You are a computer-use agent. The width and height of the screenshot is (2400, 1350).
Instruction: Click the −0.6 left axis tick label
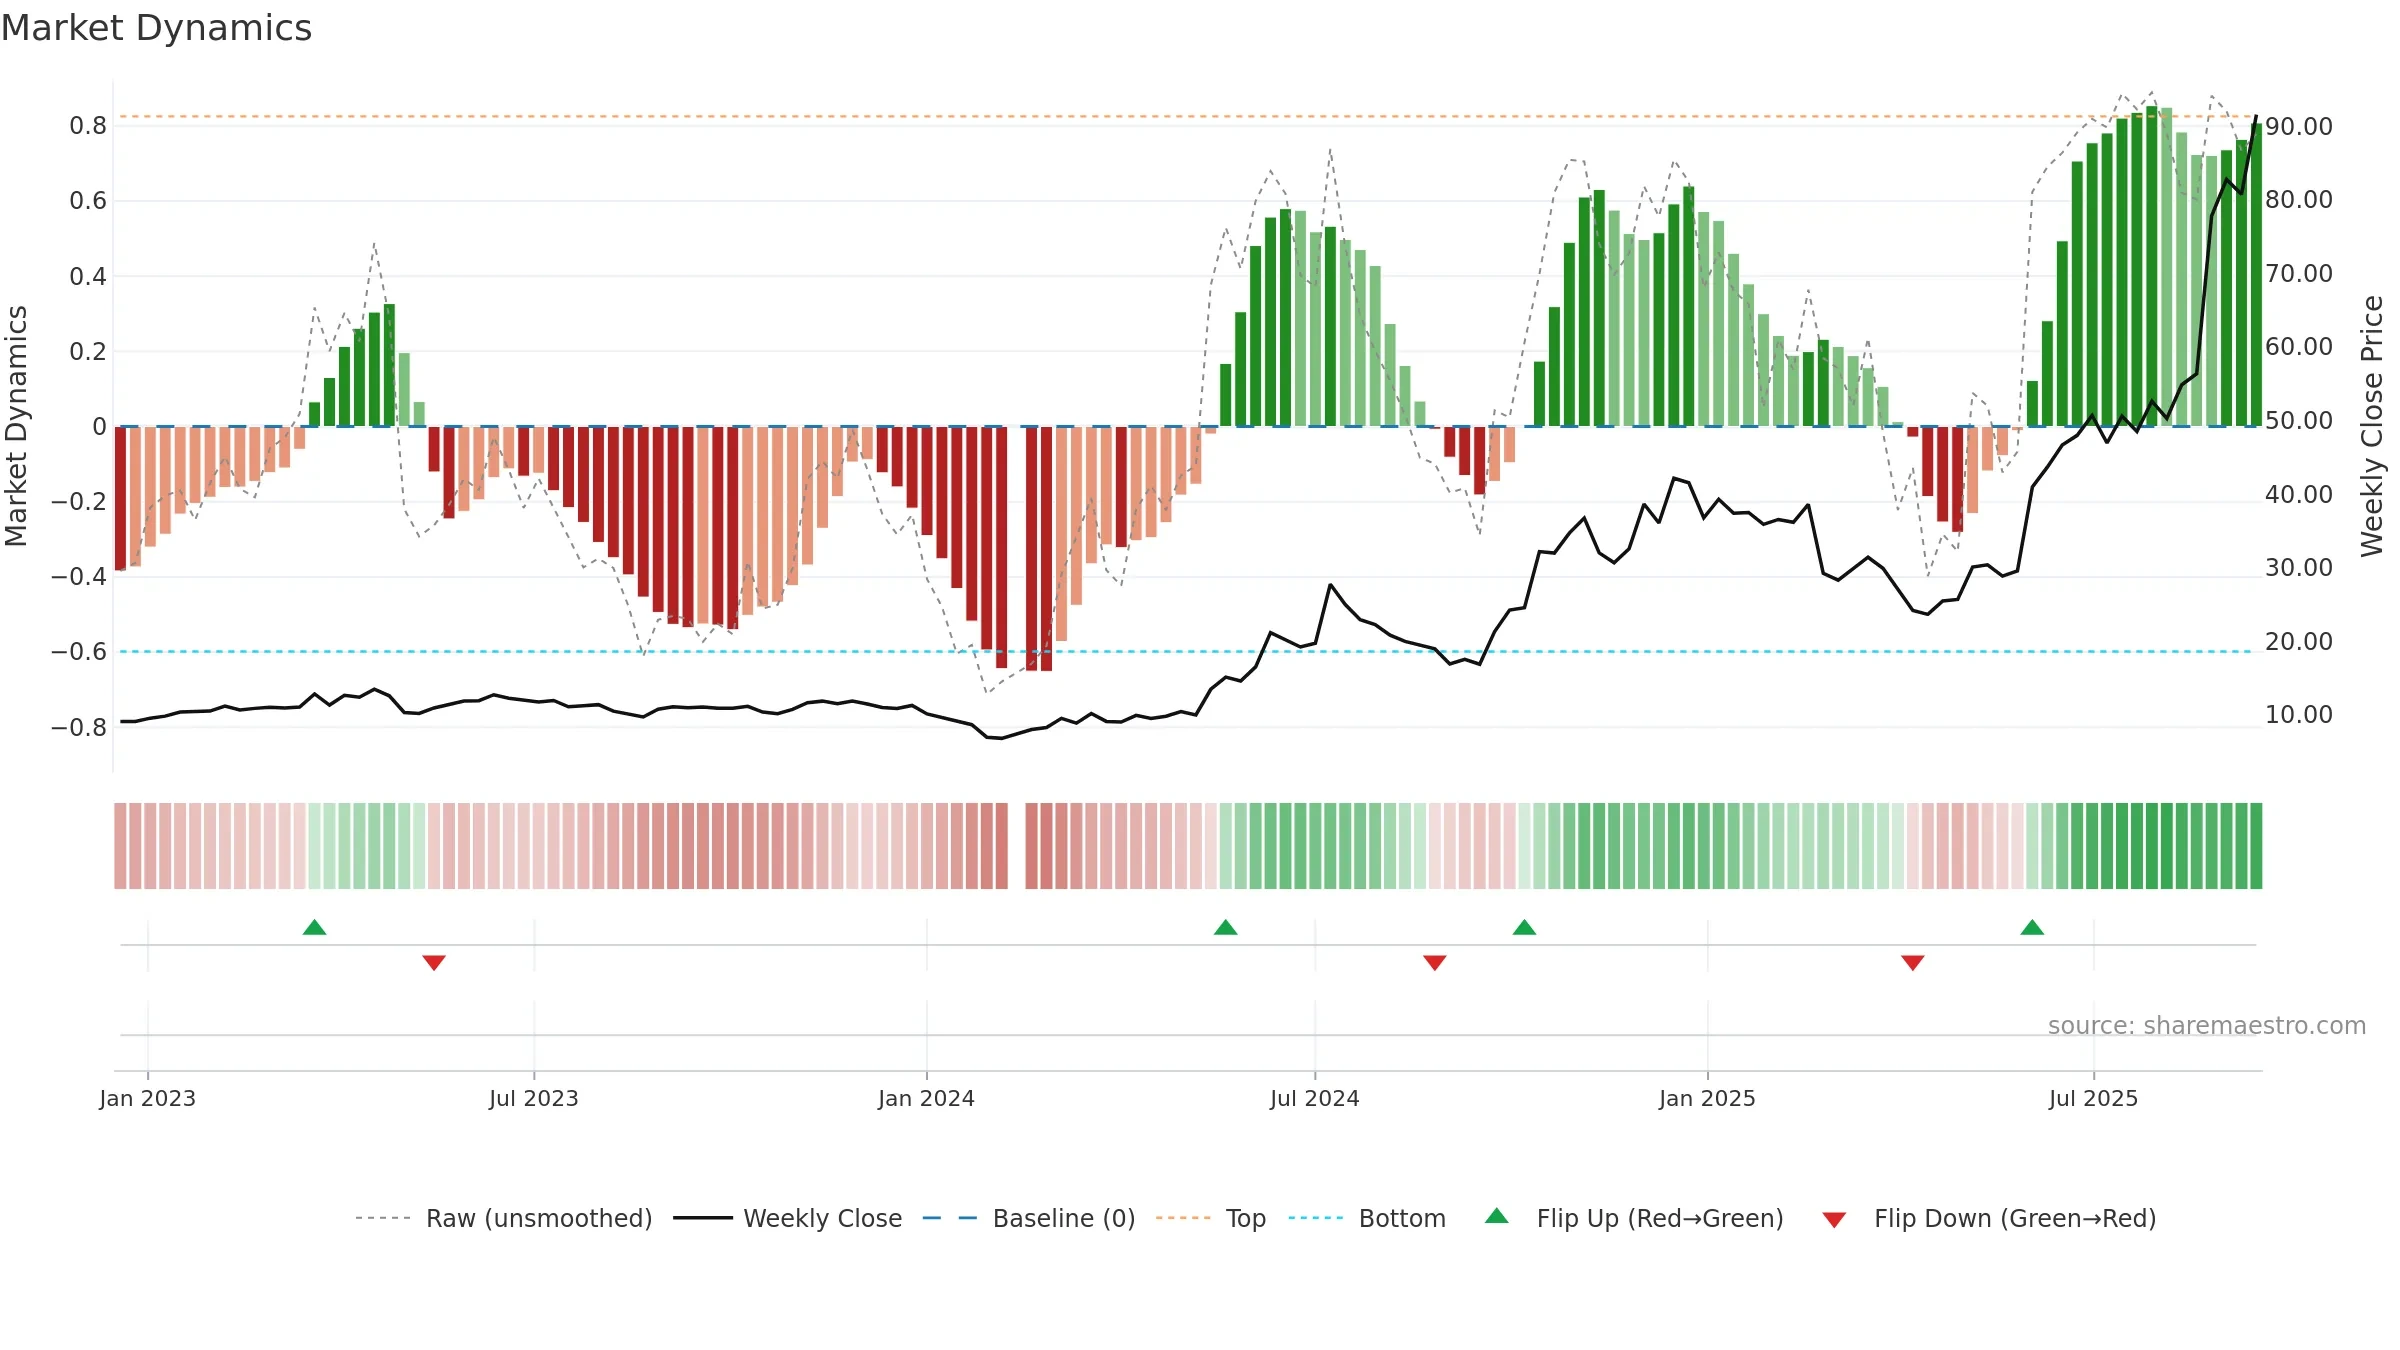pyautogui.click(x=79, y=651)
